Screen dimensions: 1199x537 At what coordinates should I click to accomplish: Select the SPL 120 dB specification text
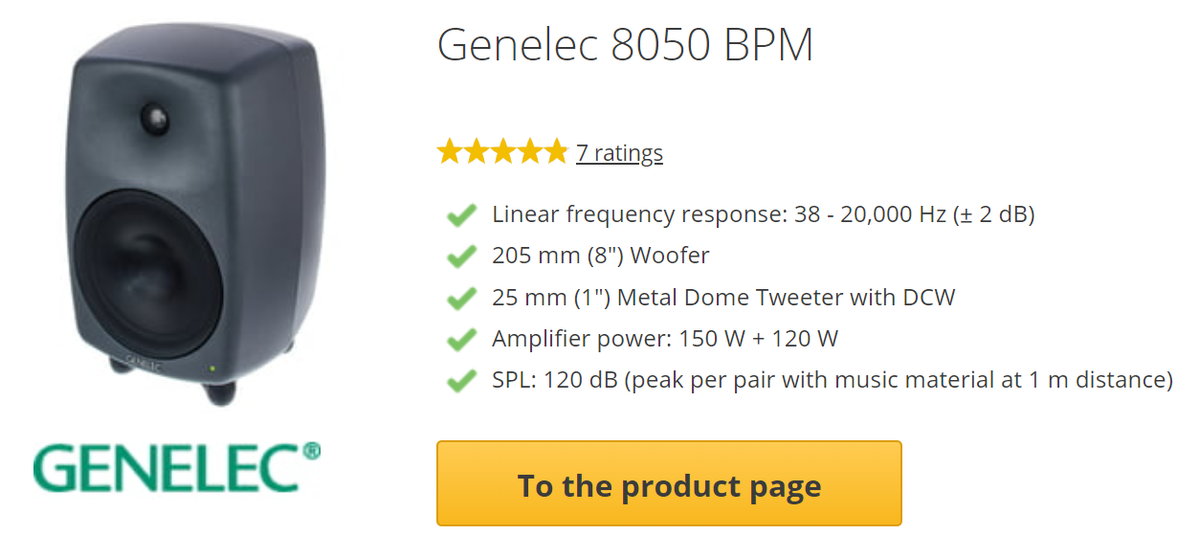831,380
